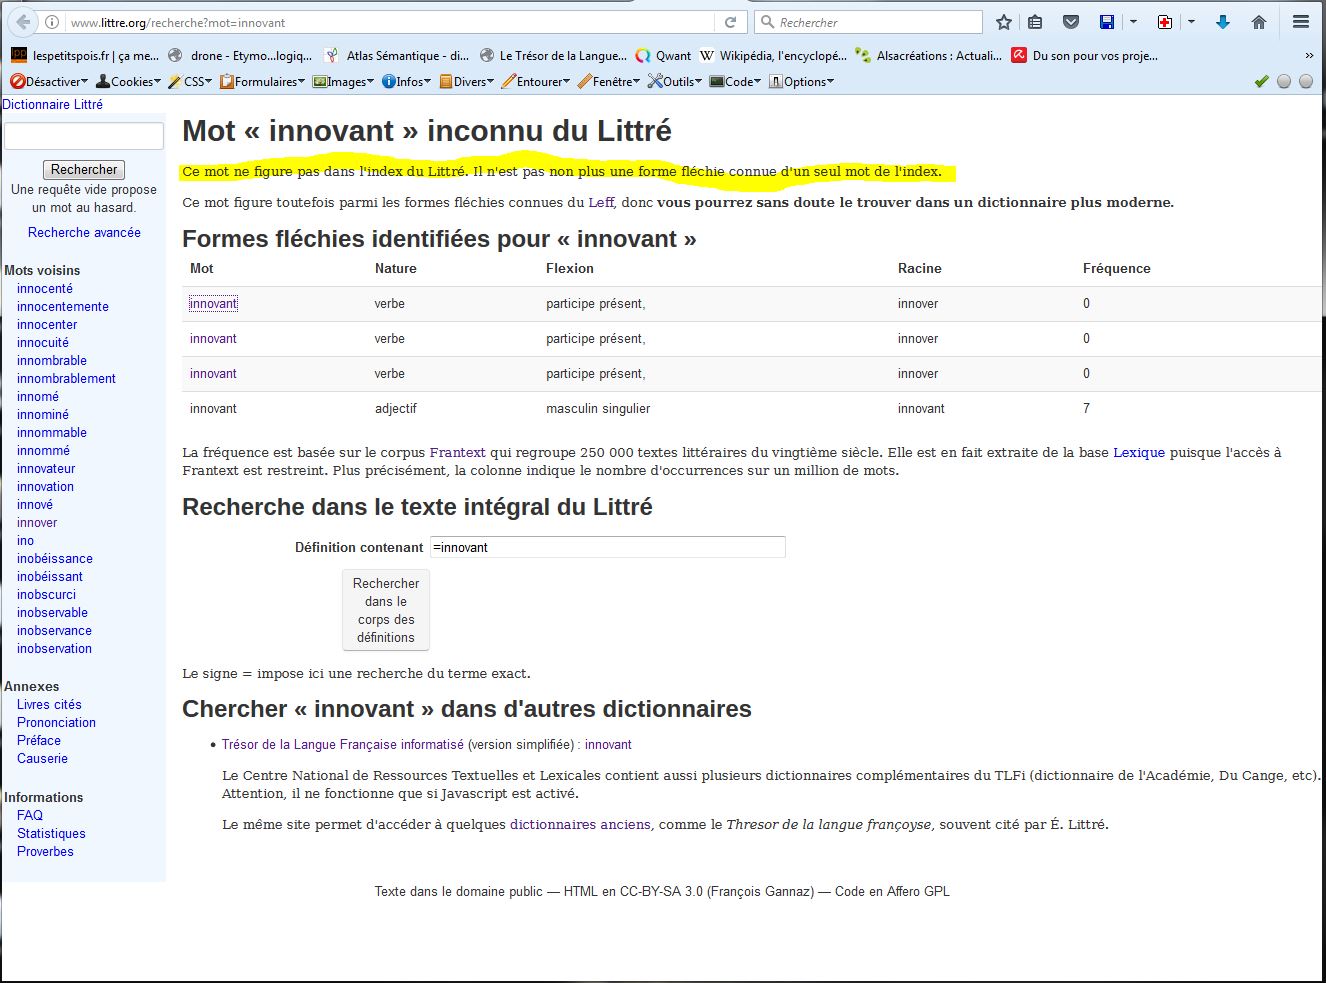Show more bookmarks with the overflow chevron

(x=1309, y=56)
